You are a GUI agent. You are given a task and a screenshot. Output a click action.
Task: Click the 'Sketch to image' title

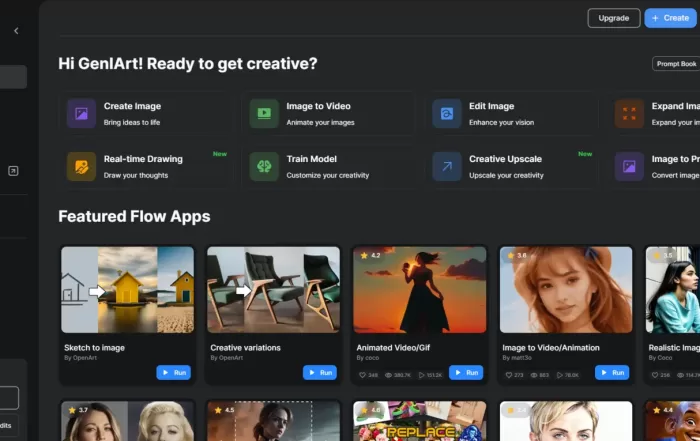point(94,348)
